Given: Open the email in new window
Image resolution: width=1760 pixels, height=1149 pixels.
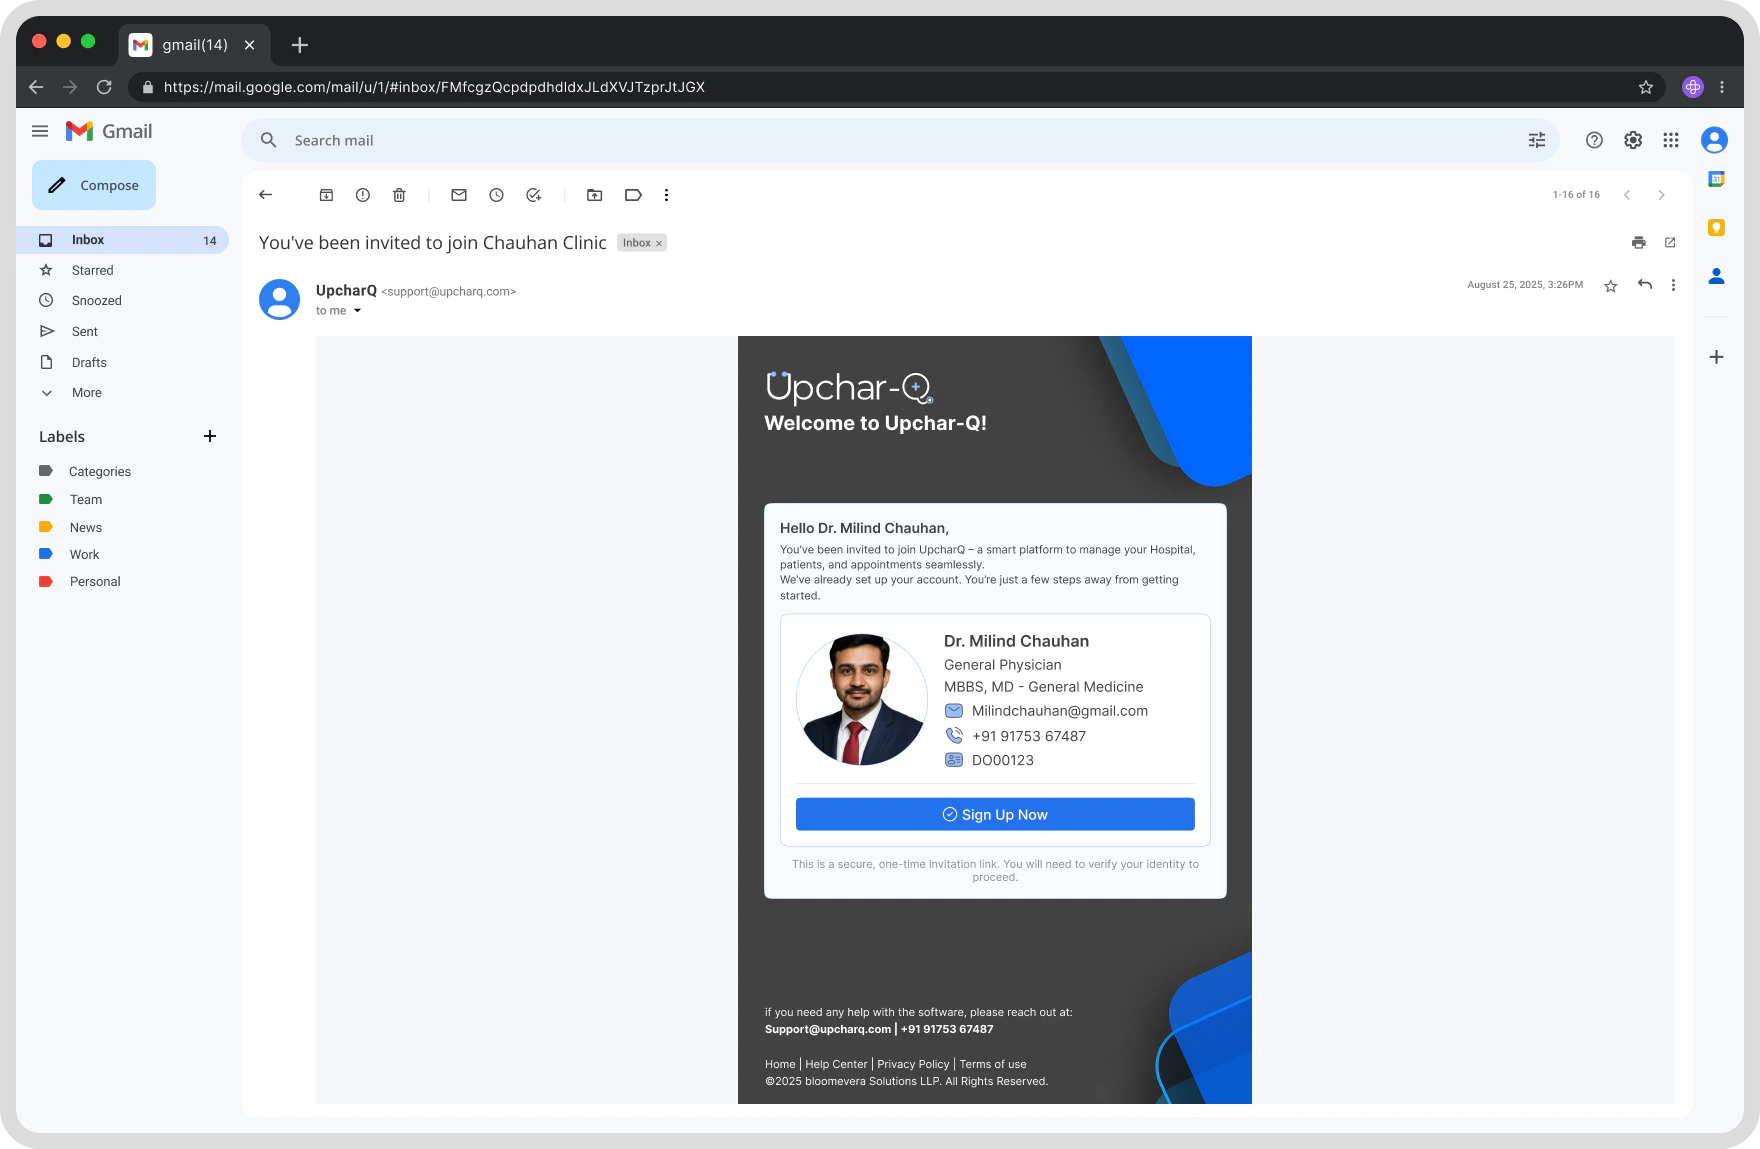Looking at the screenshot, I should coord(1670,242).
